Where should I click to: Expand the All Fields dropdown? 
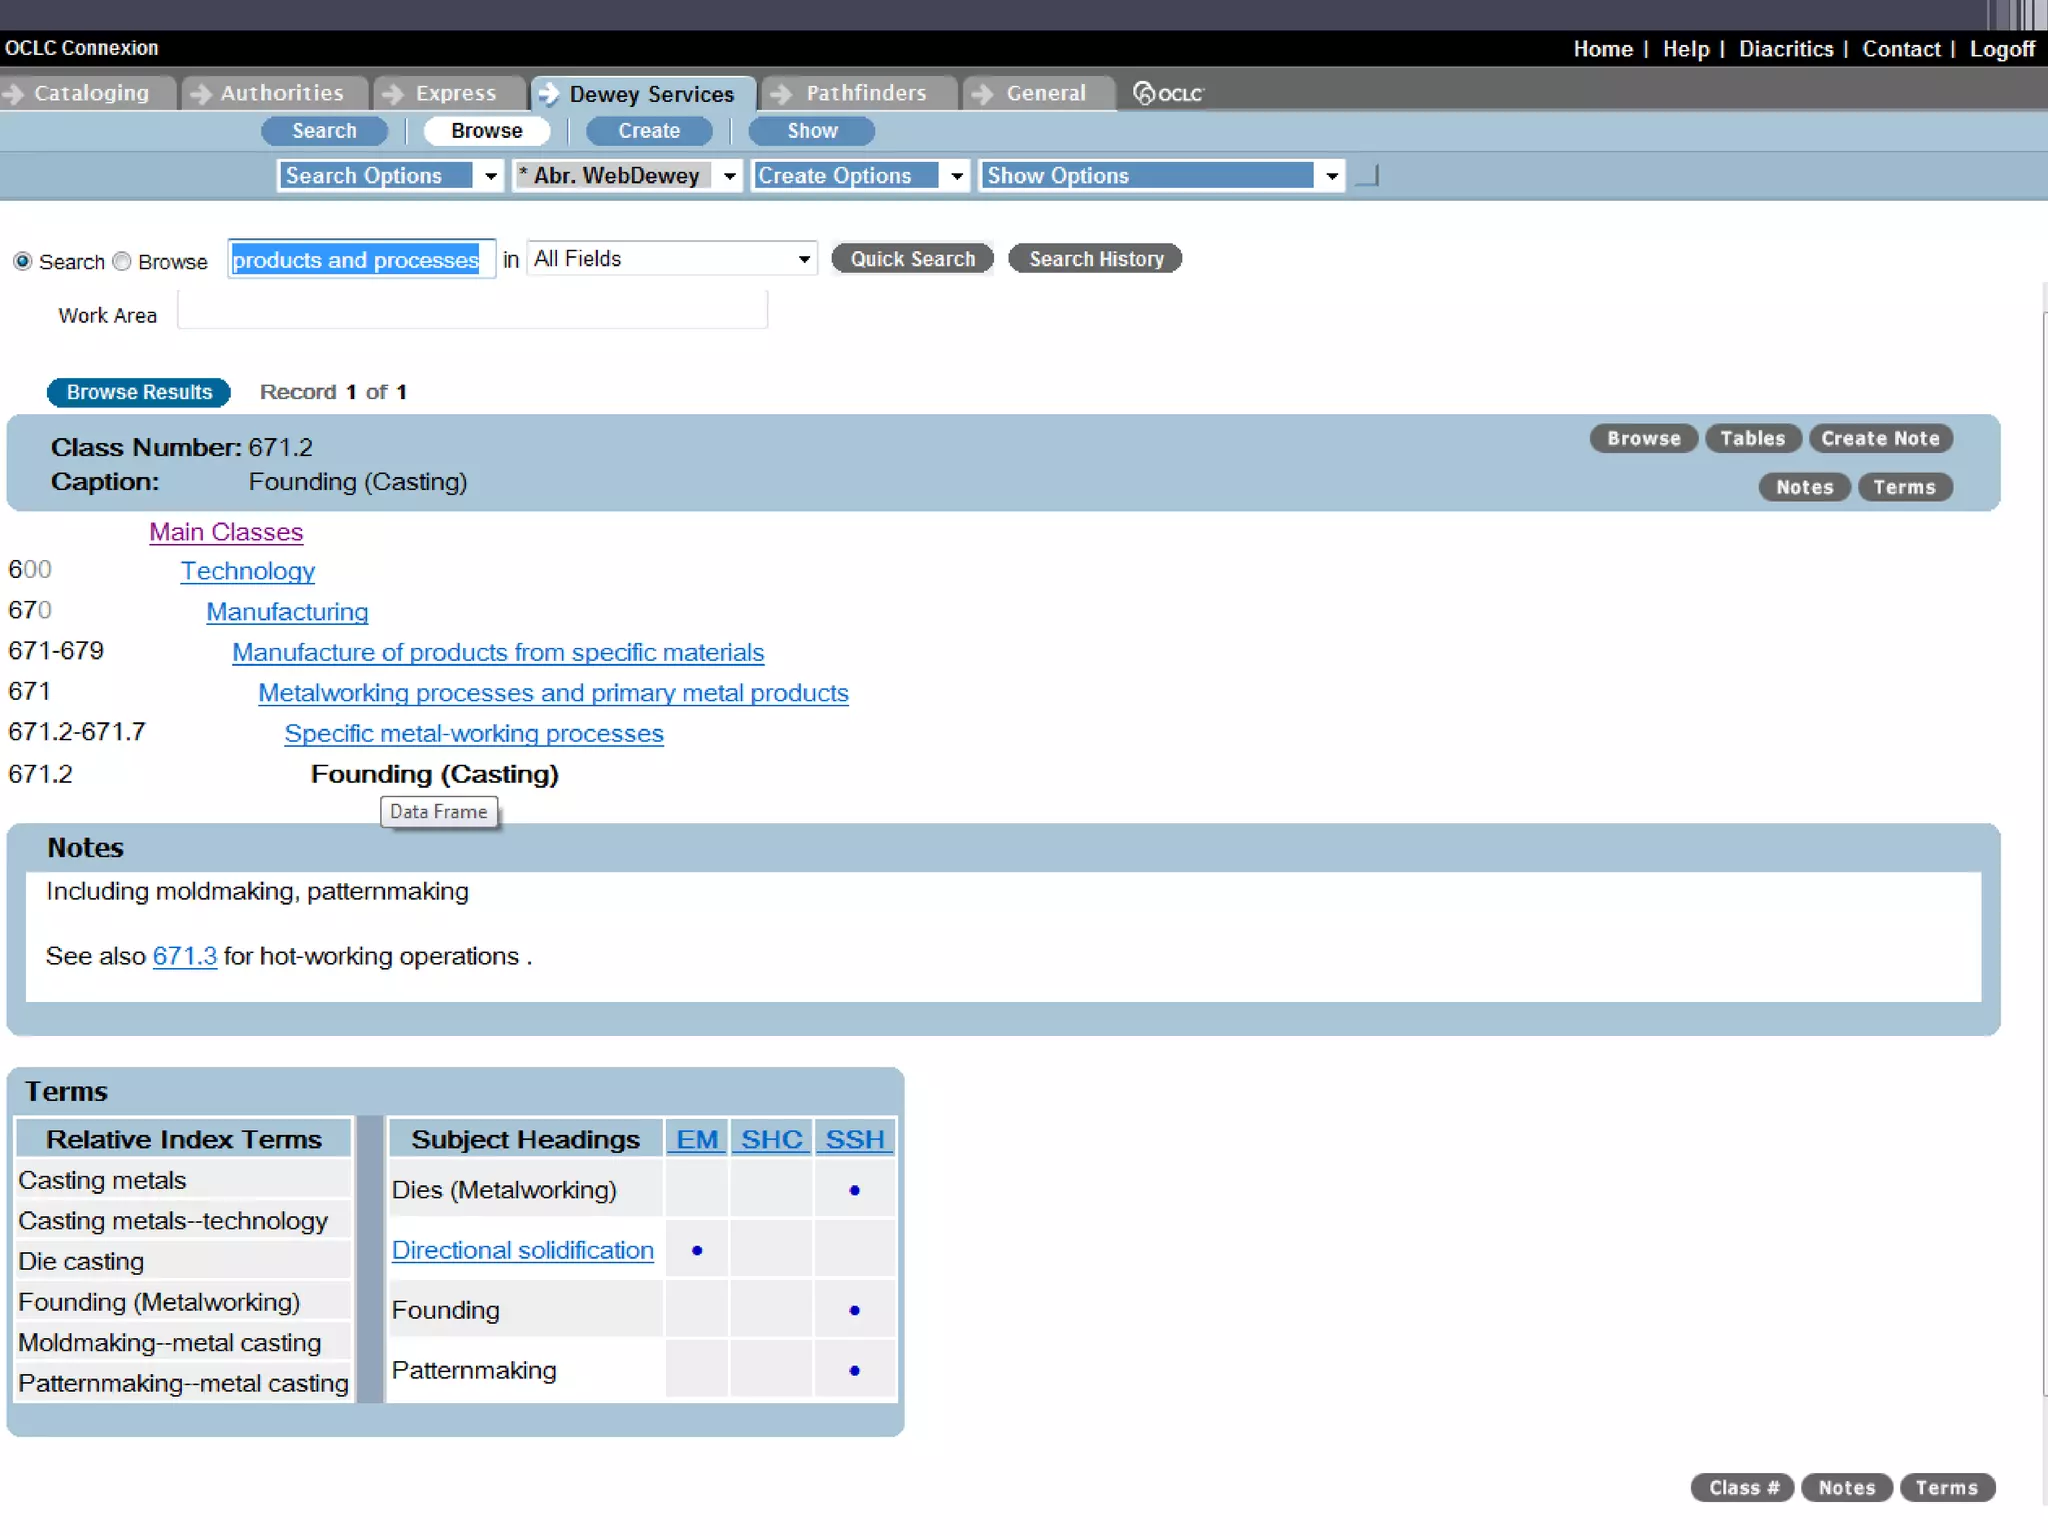[x=803, y=259]
